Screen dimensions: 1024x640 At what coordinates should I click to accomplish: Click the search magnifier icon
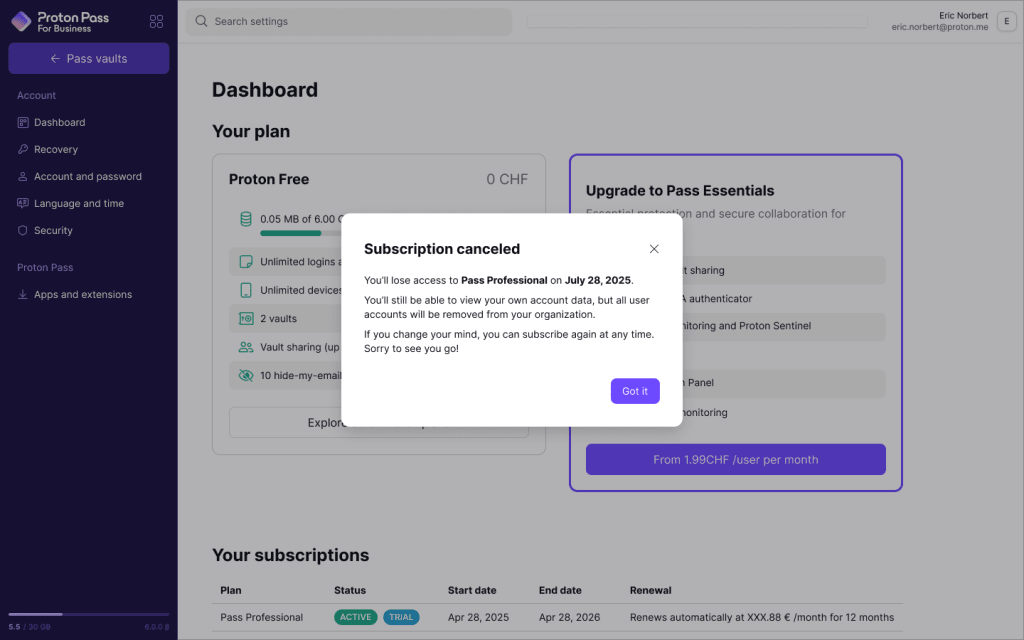(201, 22)
